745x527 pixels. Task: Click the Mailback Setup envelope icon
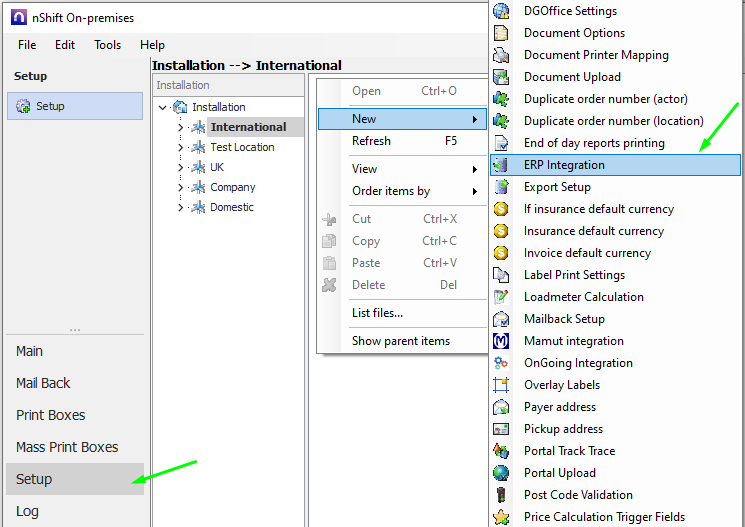(x=501, y=319)
